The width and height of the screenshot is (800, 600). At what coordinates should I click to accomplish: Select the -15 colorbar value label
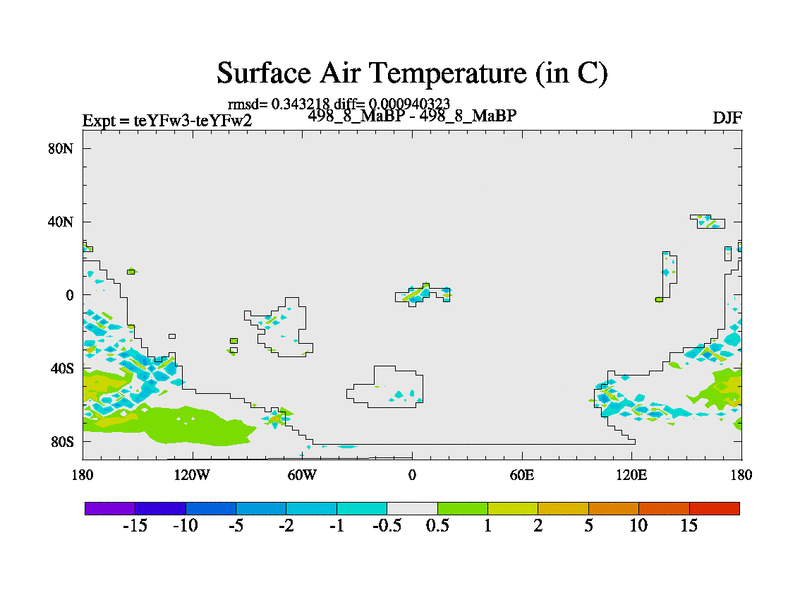click(x=135, y=527)
